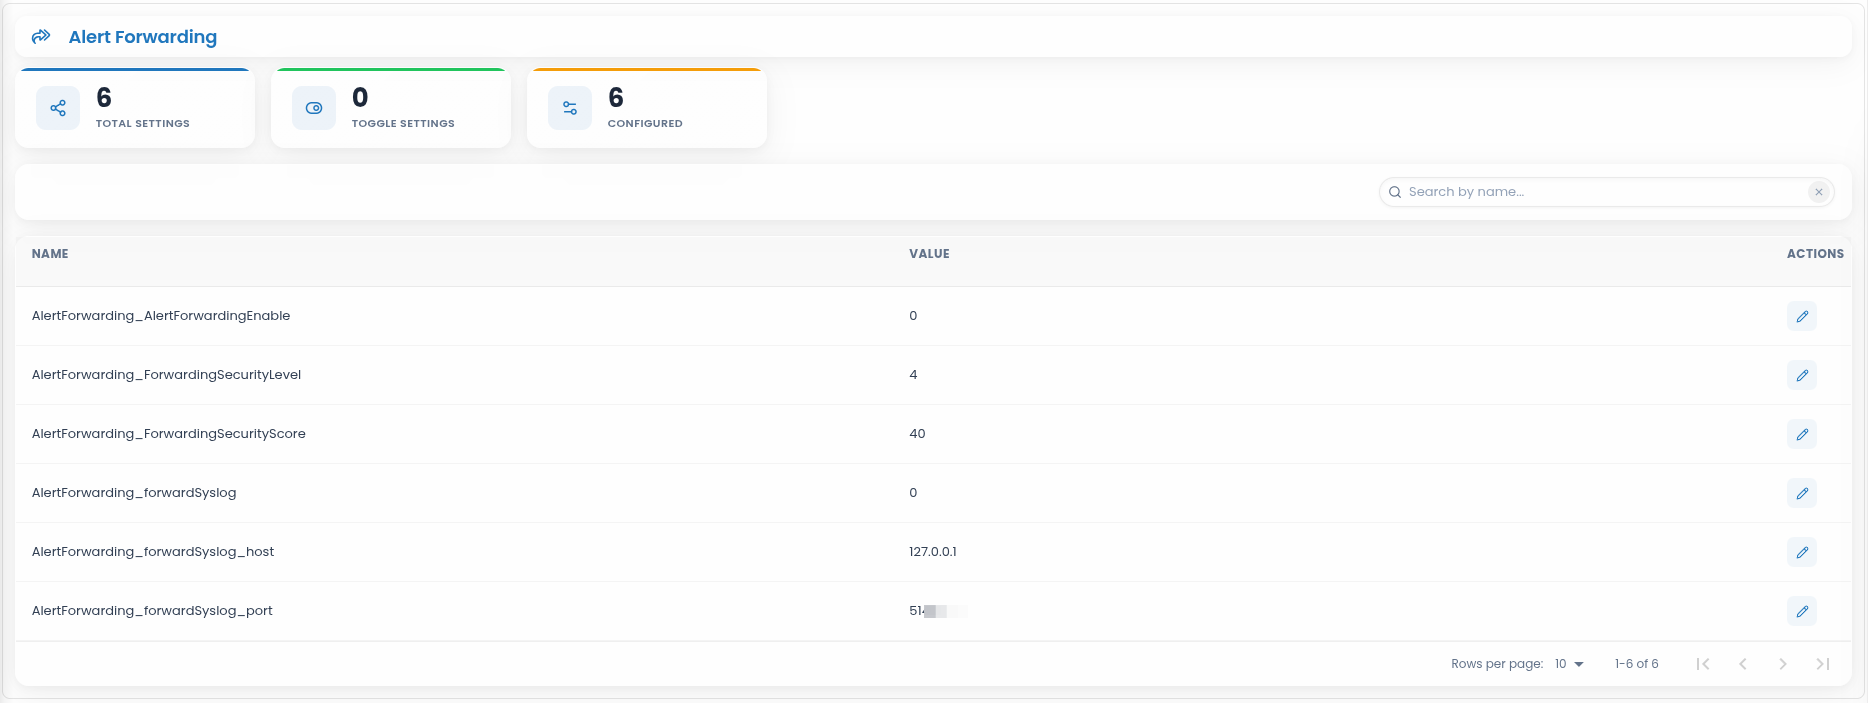Image resolution: width=1868 pixels, height=703 pixels.
Task: Click the AlertForwarding_ForwardingSecurityScore name
Action: coord(169,434)
